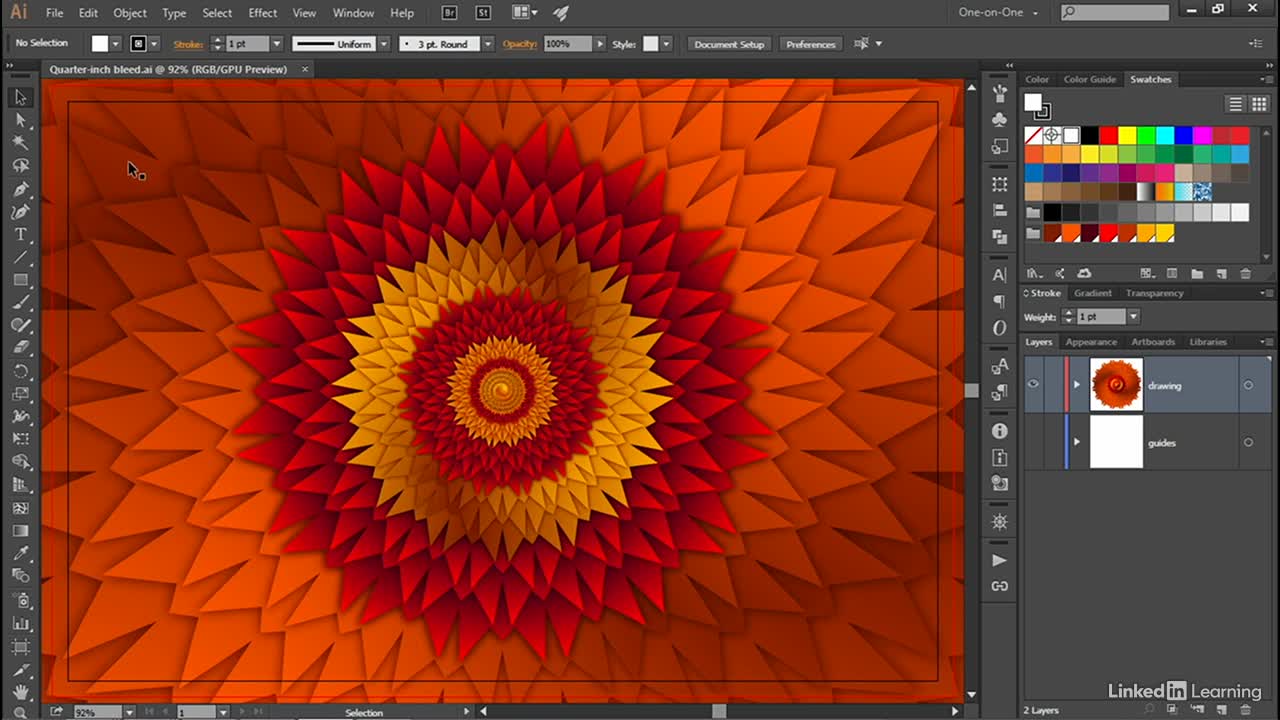The width and height of the screenshot is (1280, 720).
Task: Create a new color group folder
Action: pyautogui.click(x=1197, y=274)
